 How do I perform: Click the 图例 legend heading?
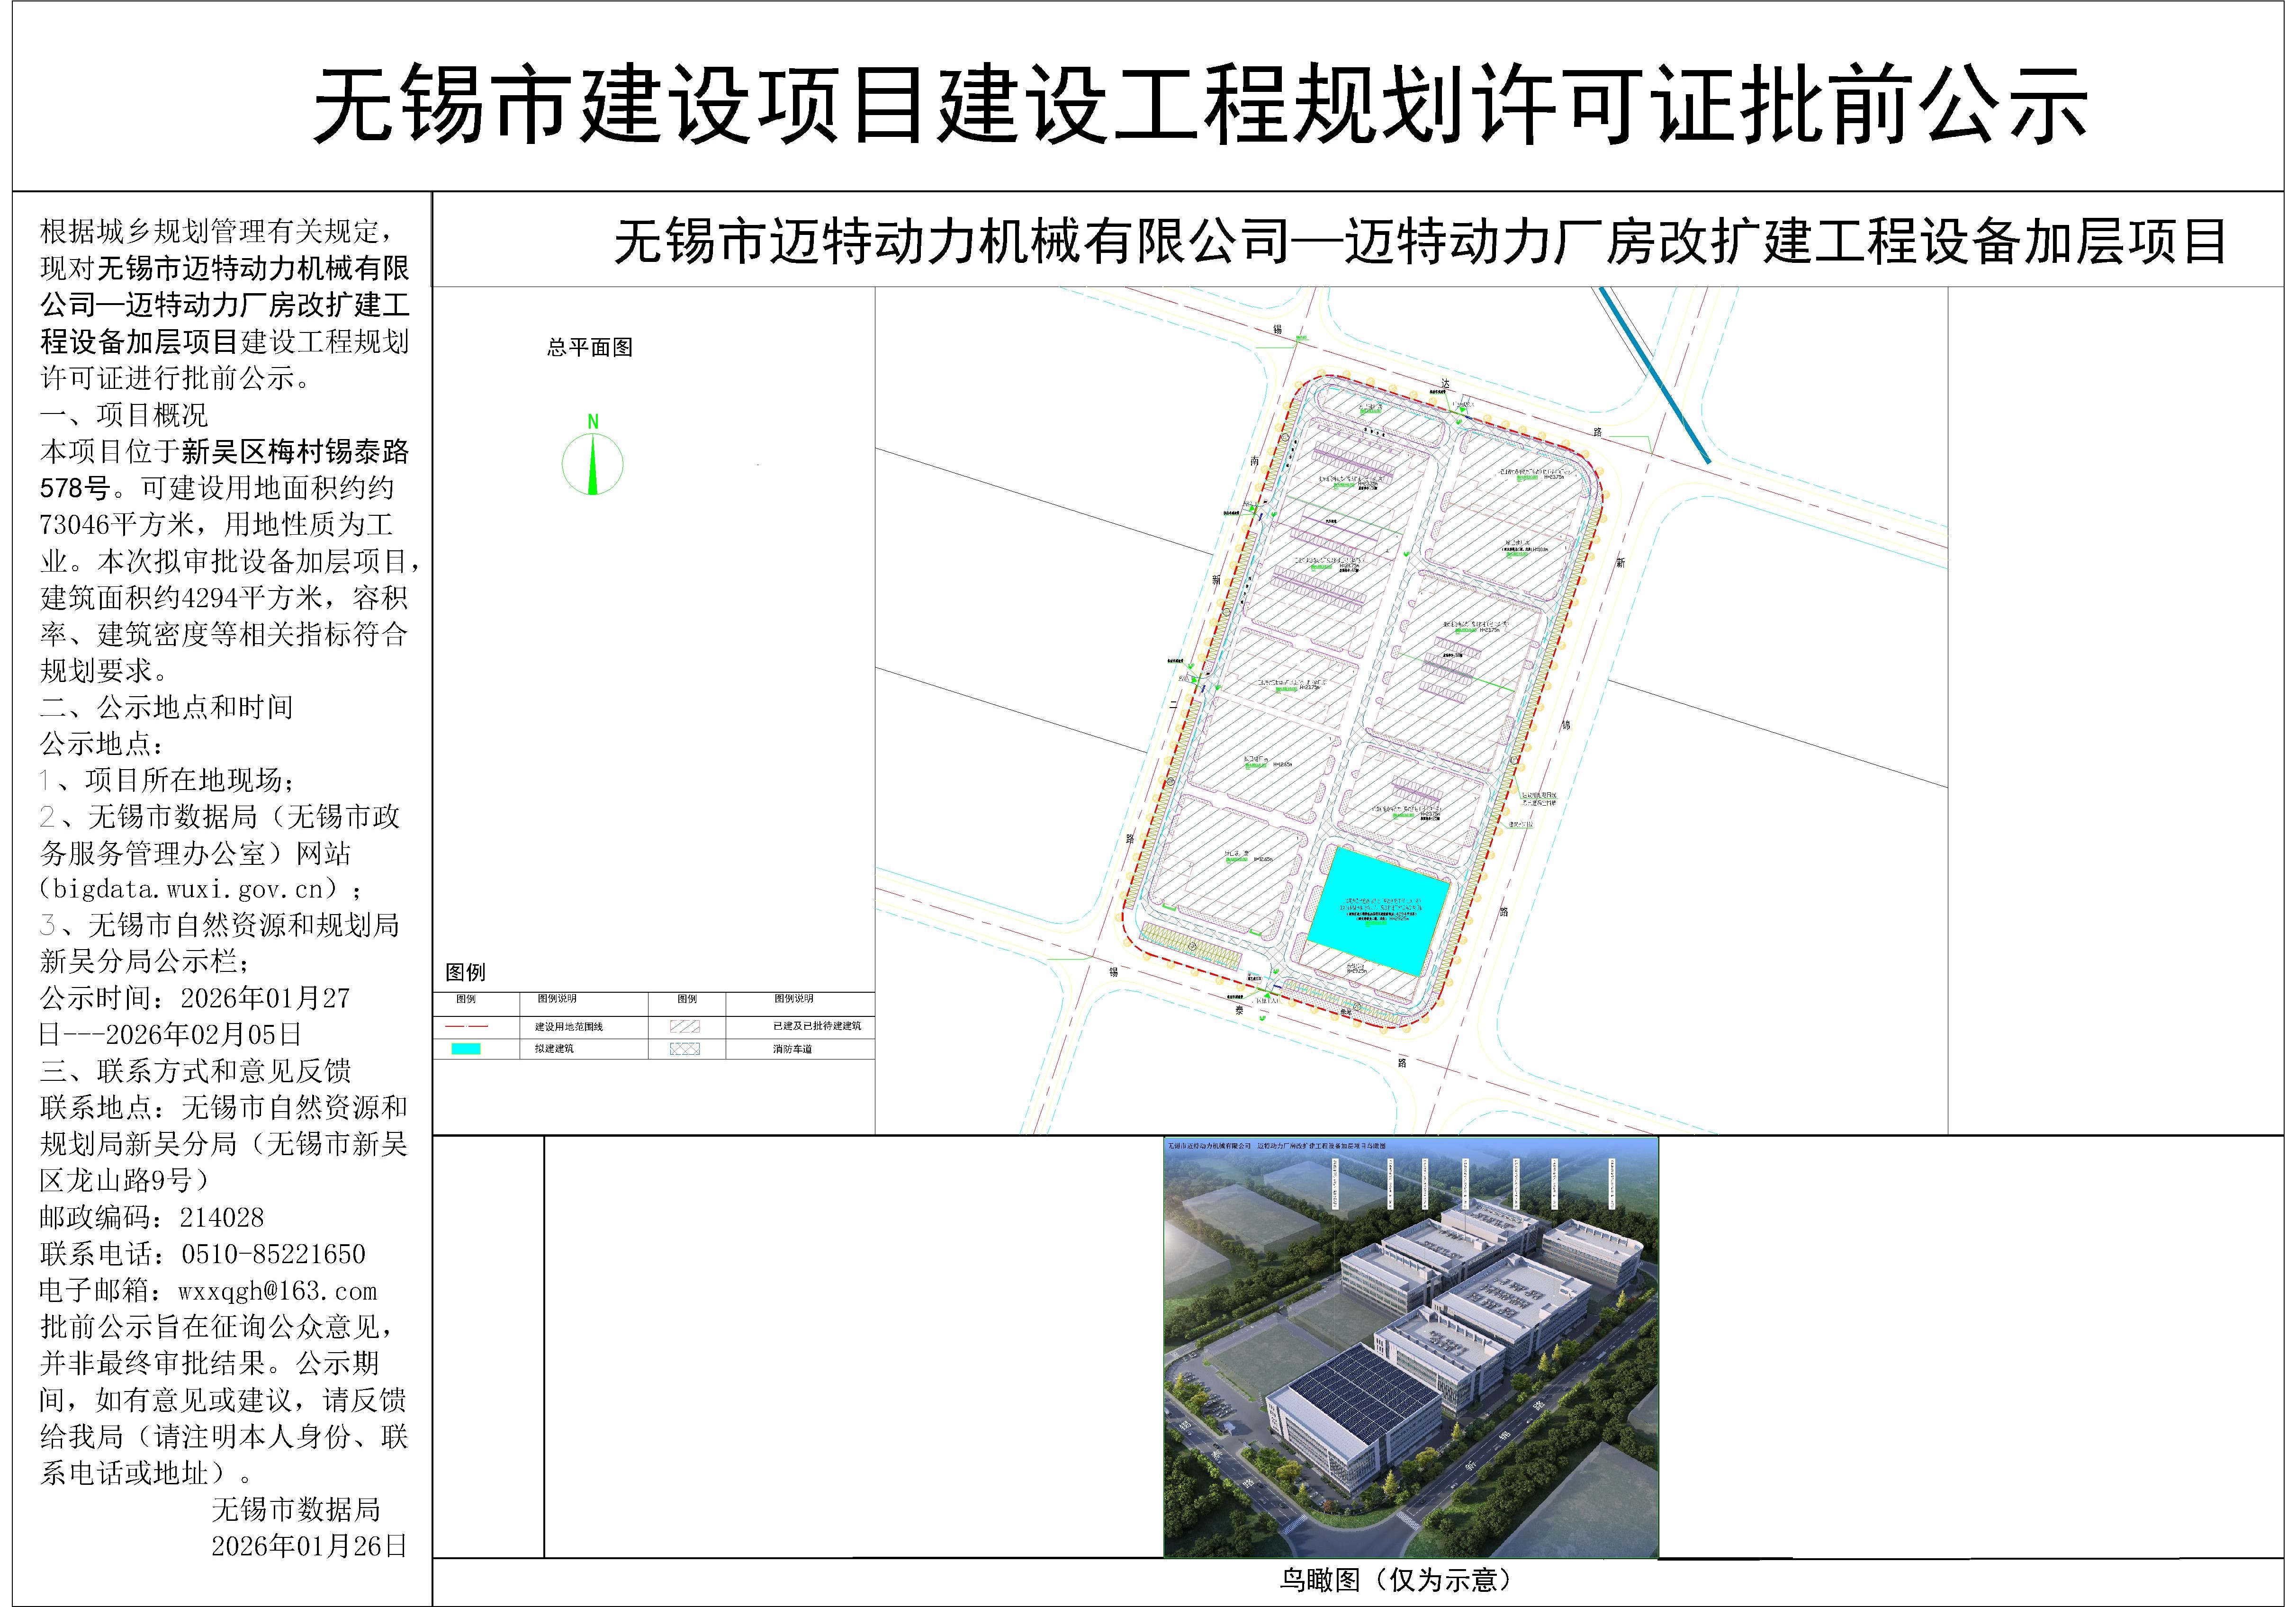(465, 972)
